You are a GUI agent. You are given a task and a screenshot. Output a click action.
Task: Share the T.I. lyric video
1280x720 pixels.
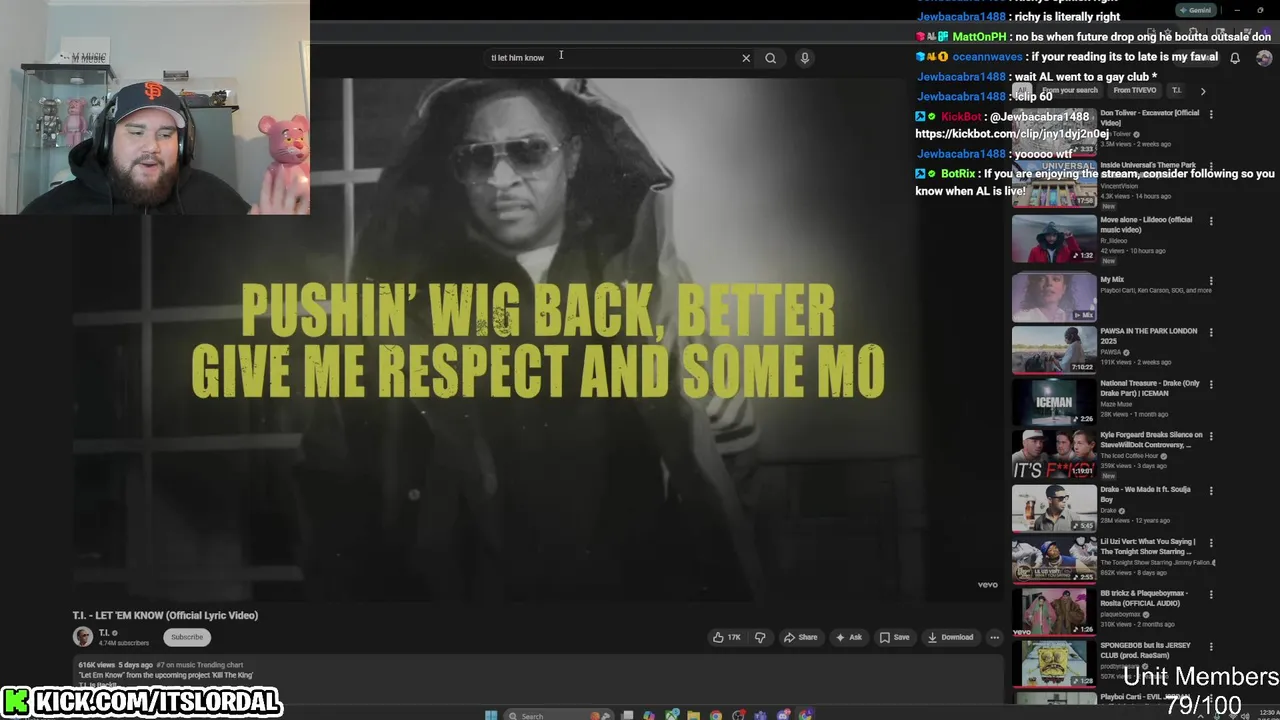tap(800, 637)
